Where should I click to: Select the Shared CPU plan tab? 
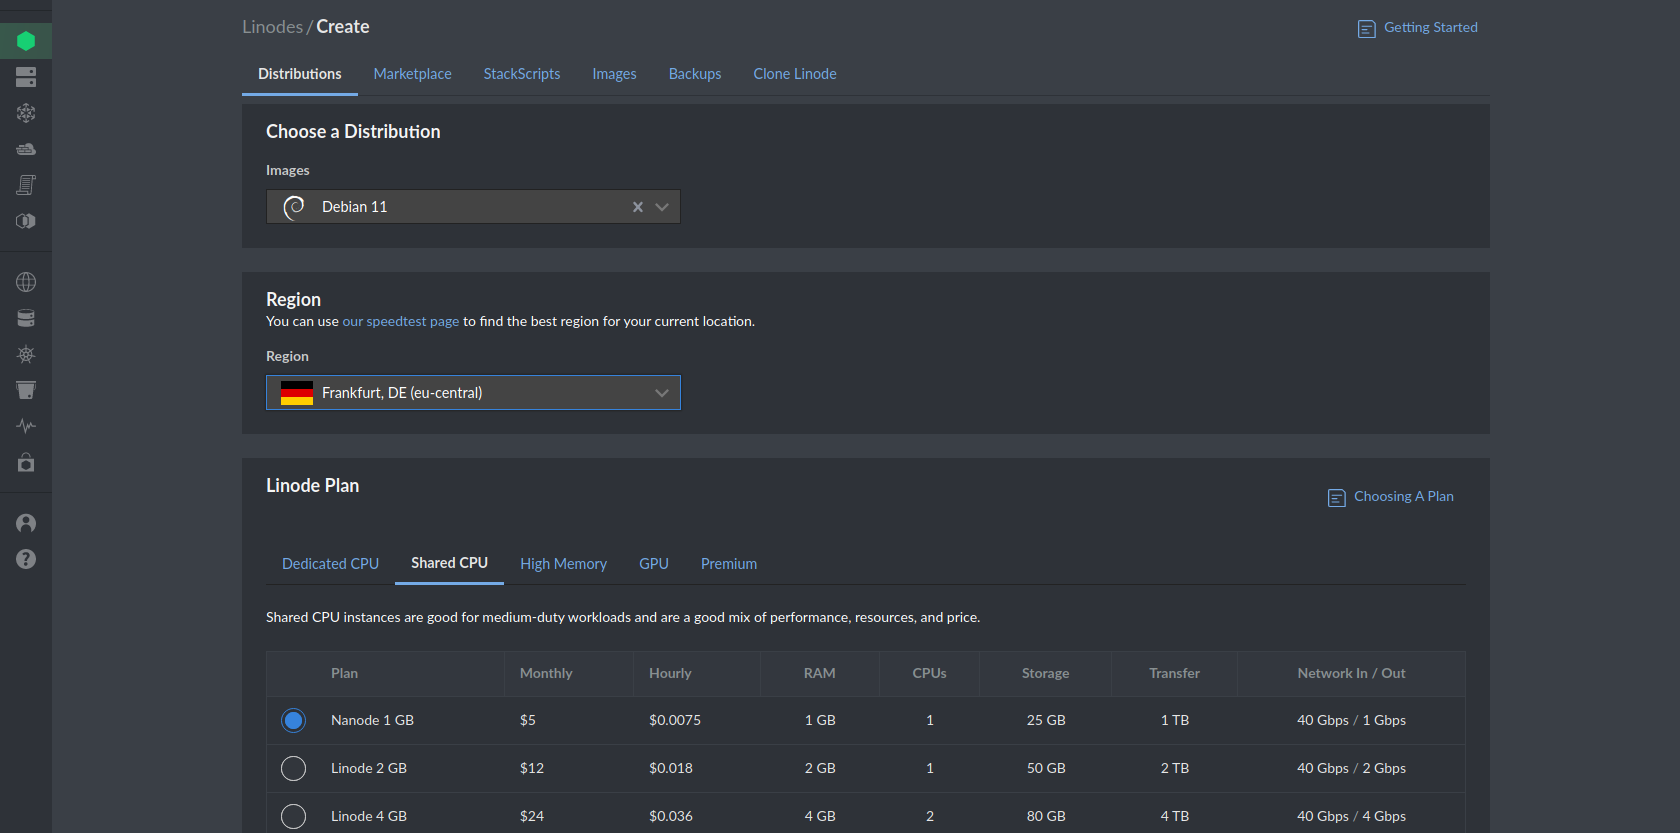coord(449,563)
